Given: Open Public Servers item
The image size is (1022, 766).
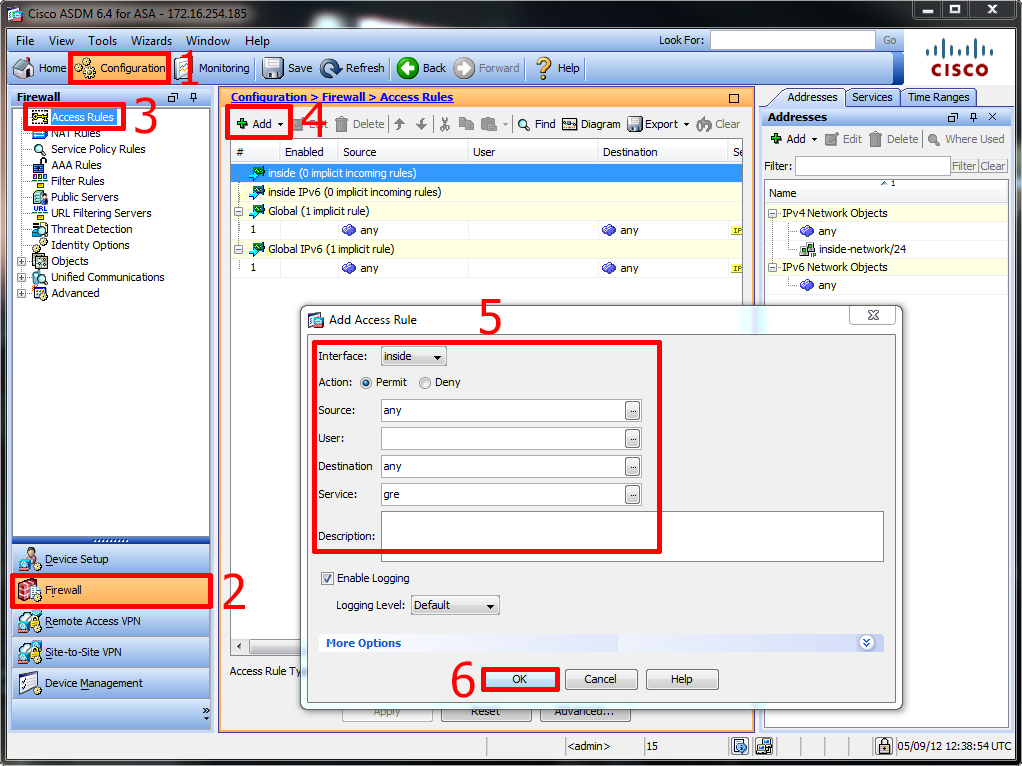Looking at the screenshot, I should coord(85,197).
